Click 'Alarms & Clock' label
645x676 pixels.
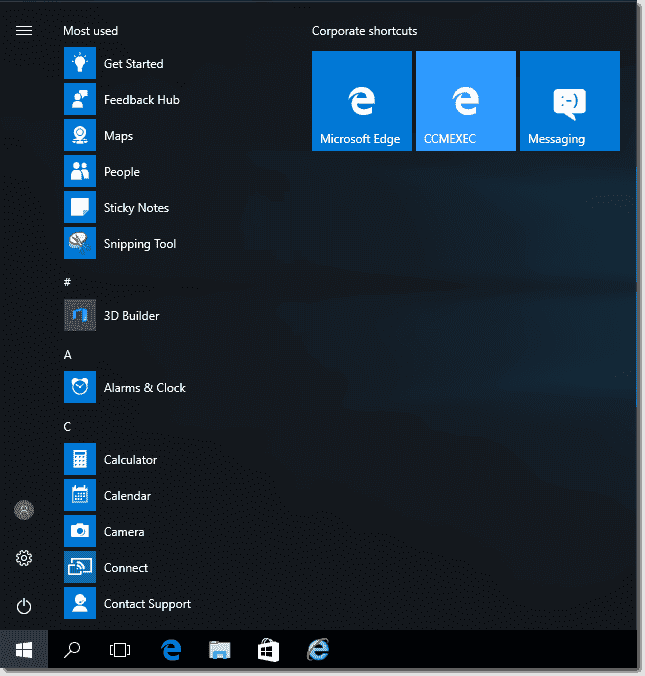coord(145,388)
